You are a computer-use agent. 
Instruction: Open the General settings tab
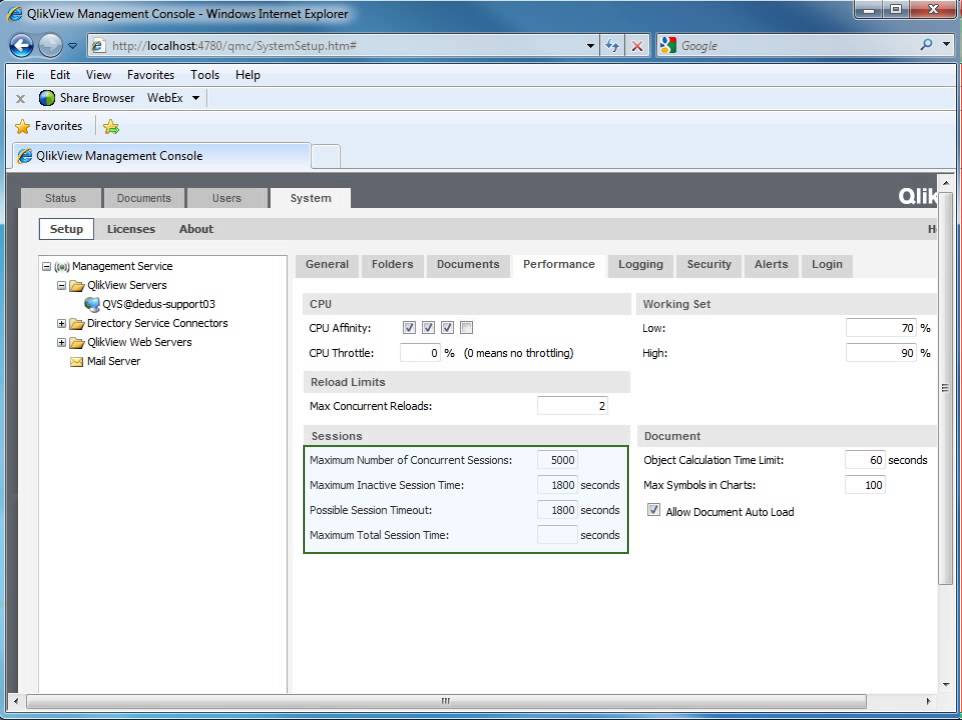[x=327, y=264]
